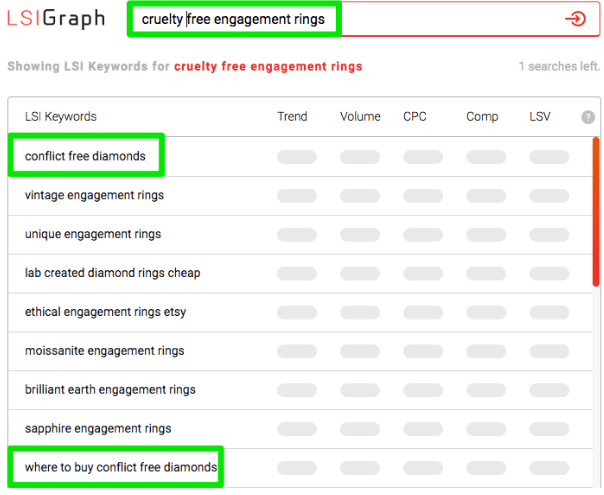The height and width of the screenshot is (495, 604).
Task: Focus the keyword search input field
Action: pos(363,19)
